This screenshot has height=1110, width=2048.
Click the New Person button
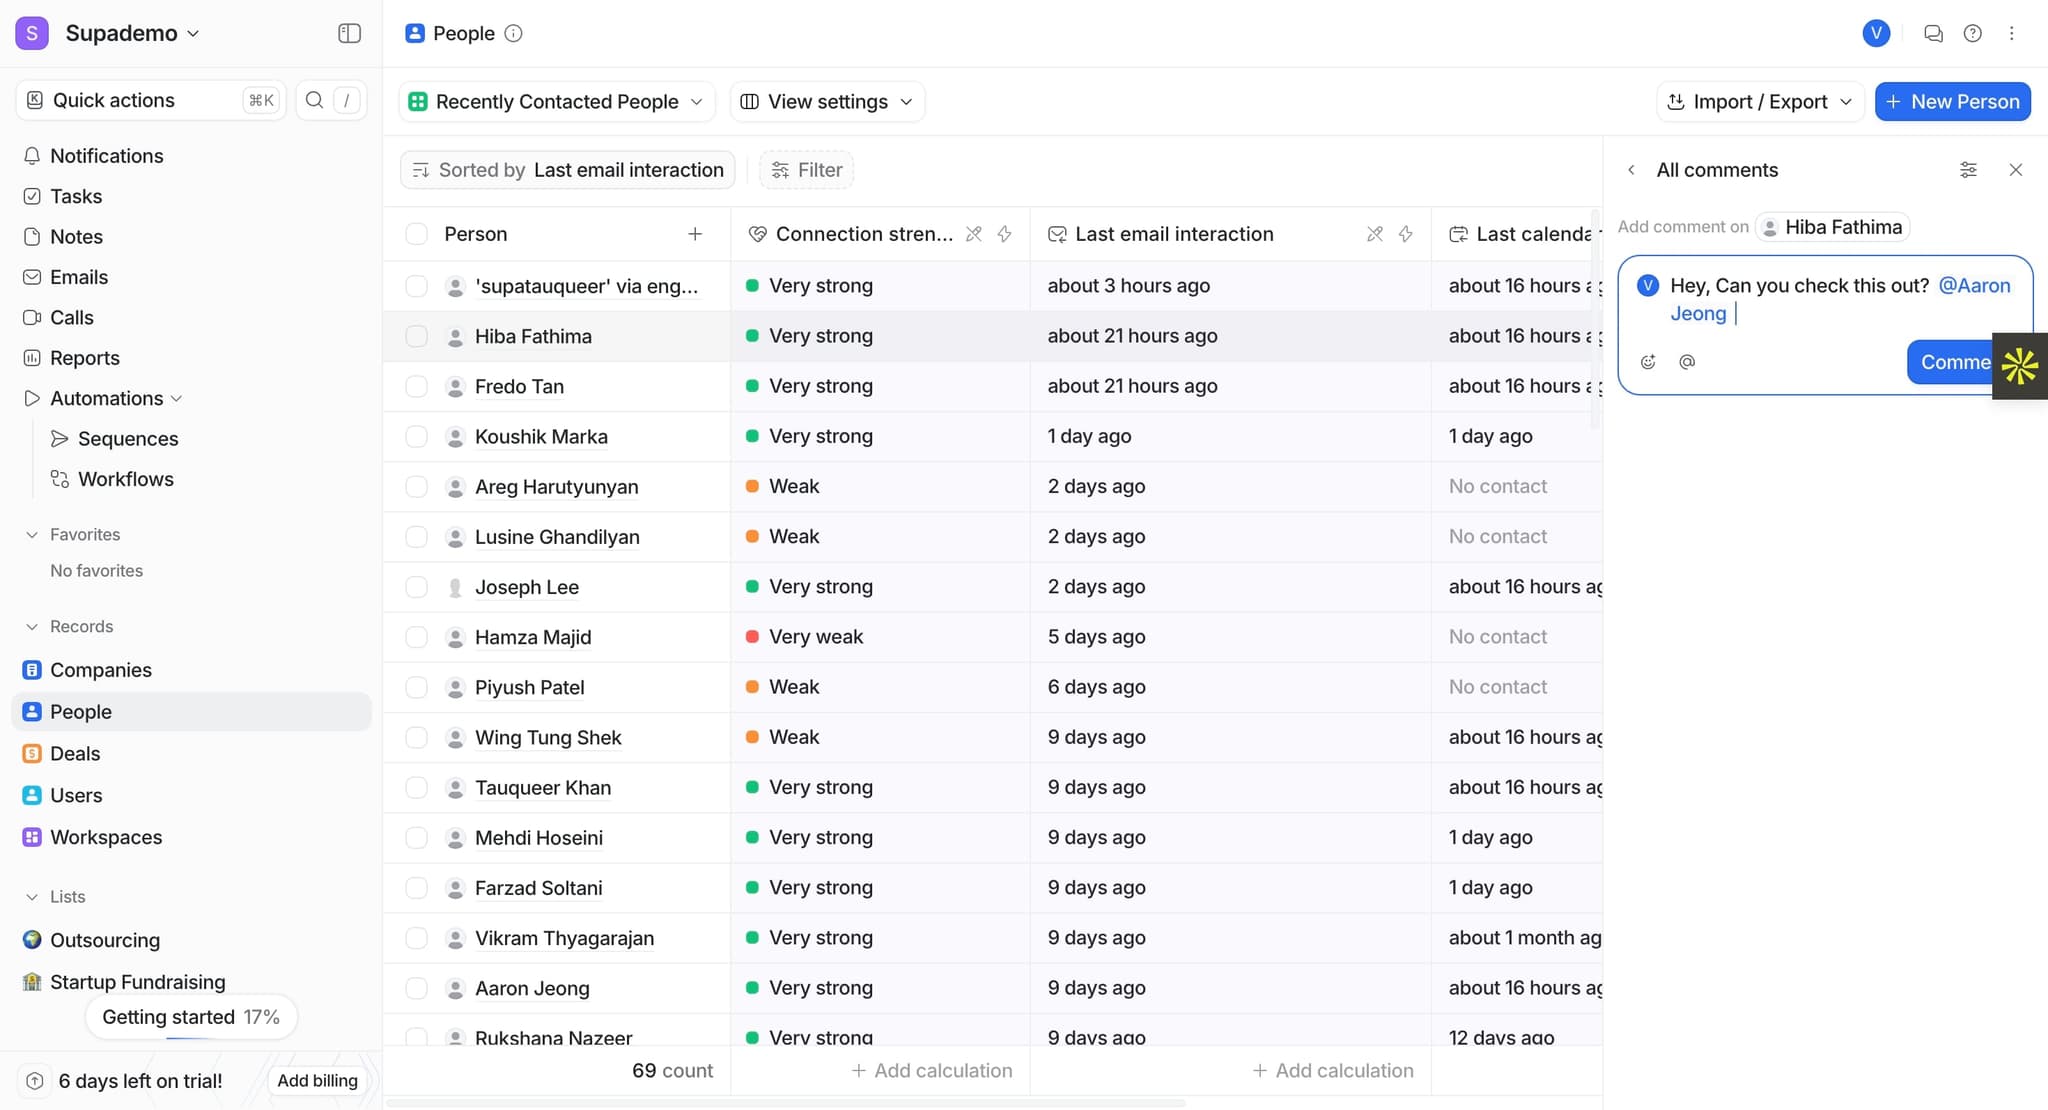pos(1952,102)
